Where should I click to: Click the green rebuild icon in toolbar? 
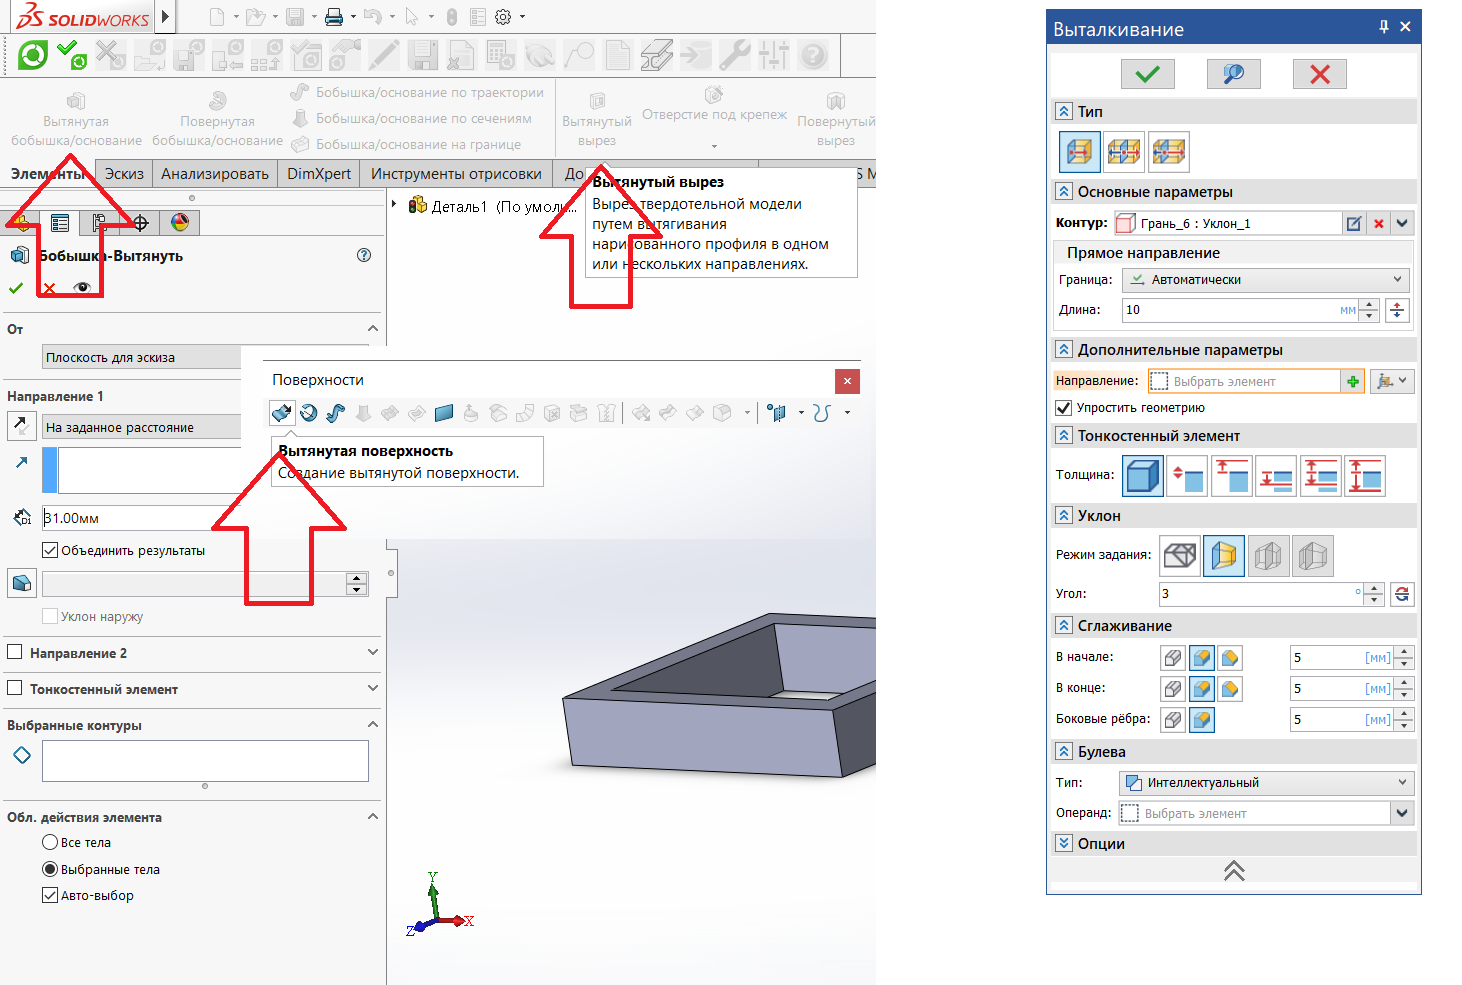[33, 55]
